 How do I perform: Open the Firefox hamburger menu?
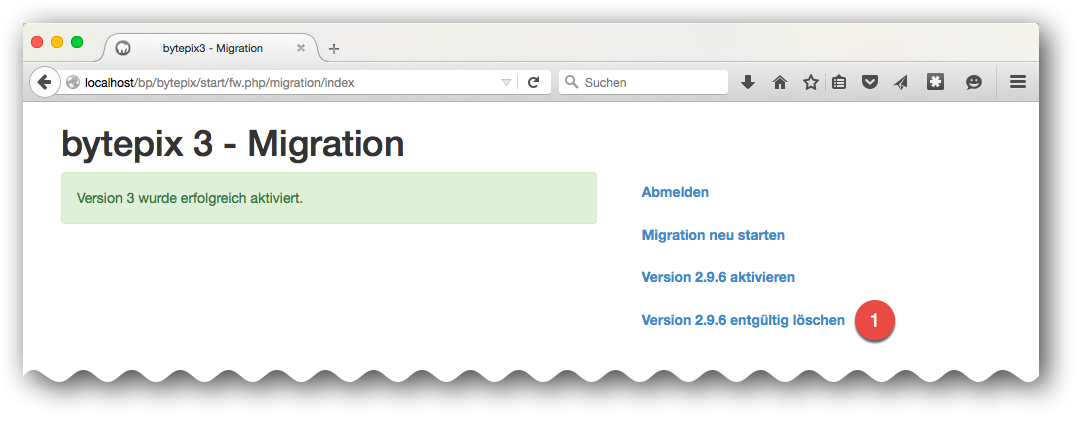(1018, 82)
